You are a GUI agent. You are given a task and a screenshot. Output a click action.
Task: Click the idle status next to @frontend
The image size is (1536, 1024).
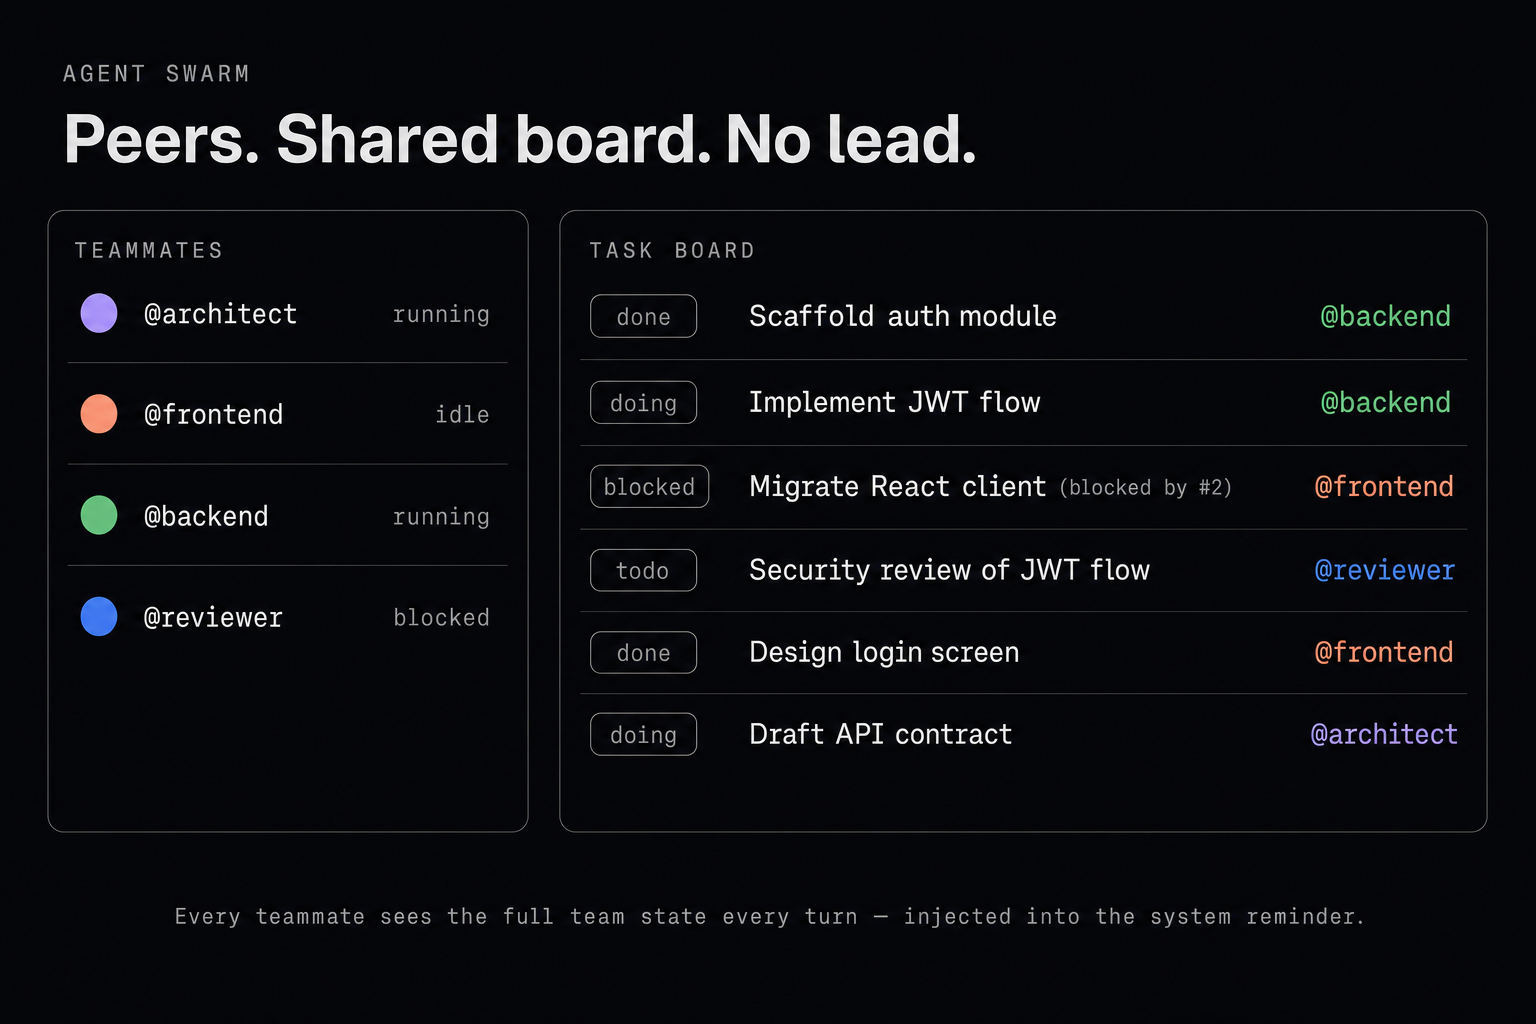click(x=462, y=414)
